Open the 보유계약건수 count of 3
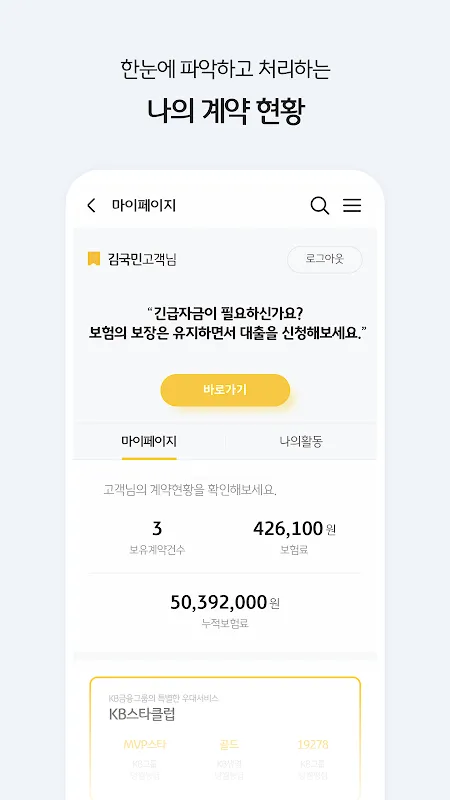 [x=157, y=529]
